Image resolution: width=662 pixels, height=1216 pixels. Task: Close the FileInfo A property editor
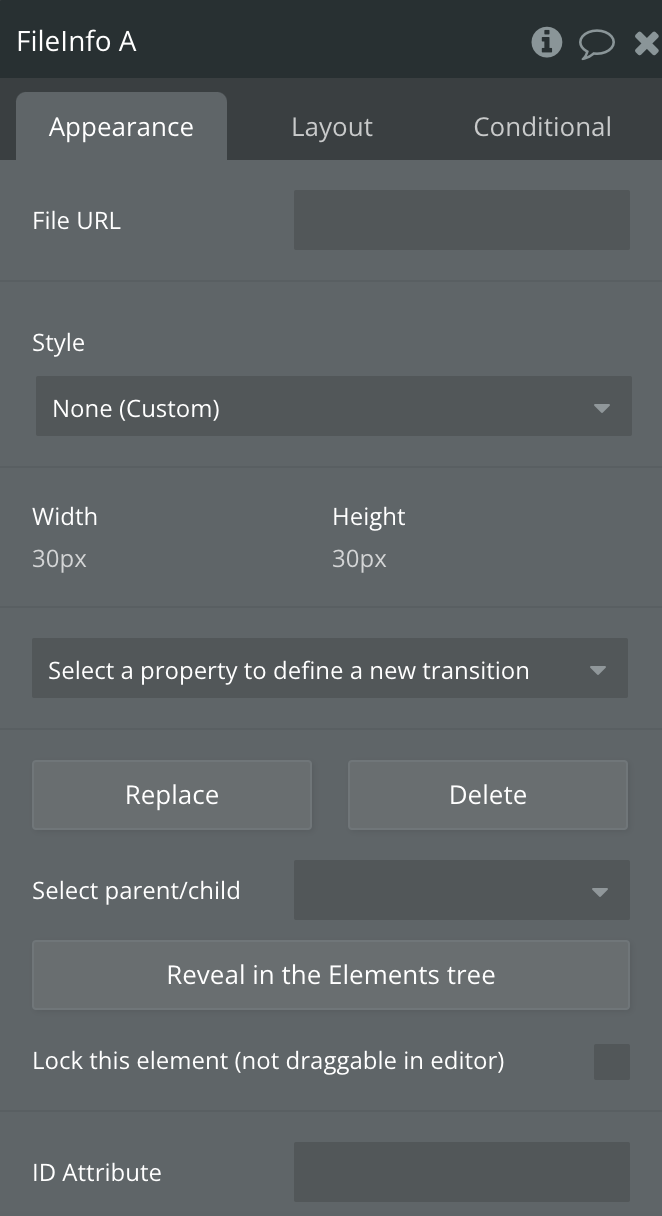pyautogui.click(x=647, y=43)
